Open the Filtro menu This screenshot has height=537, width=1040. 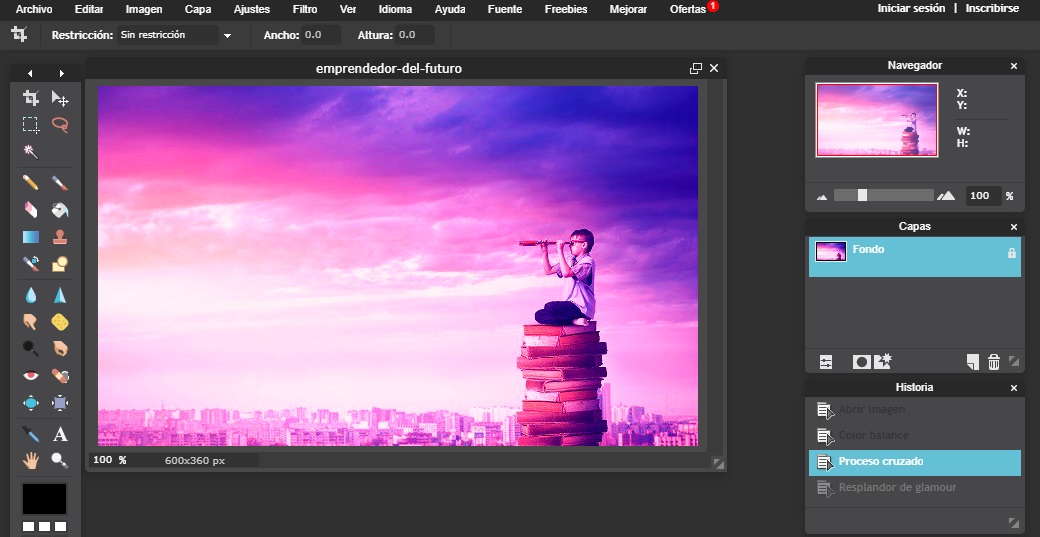pyautogui.click(x=305, y=9)
